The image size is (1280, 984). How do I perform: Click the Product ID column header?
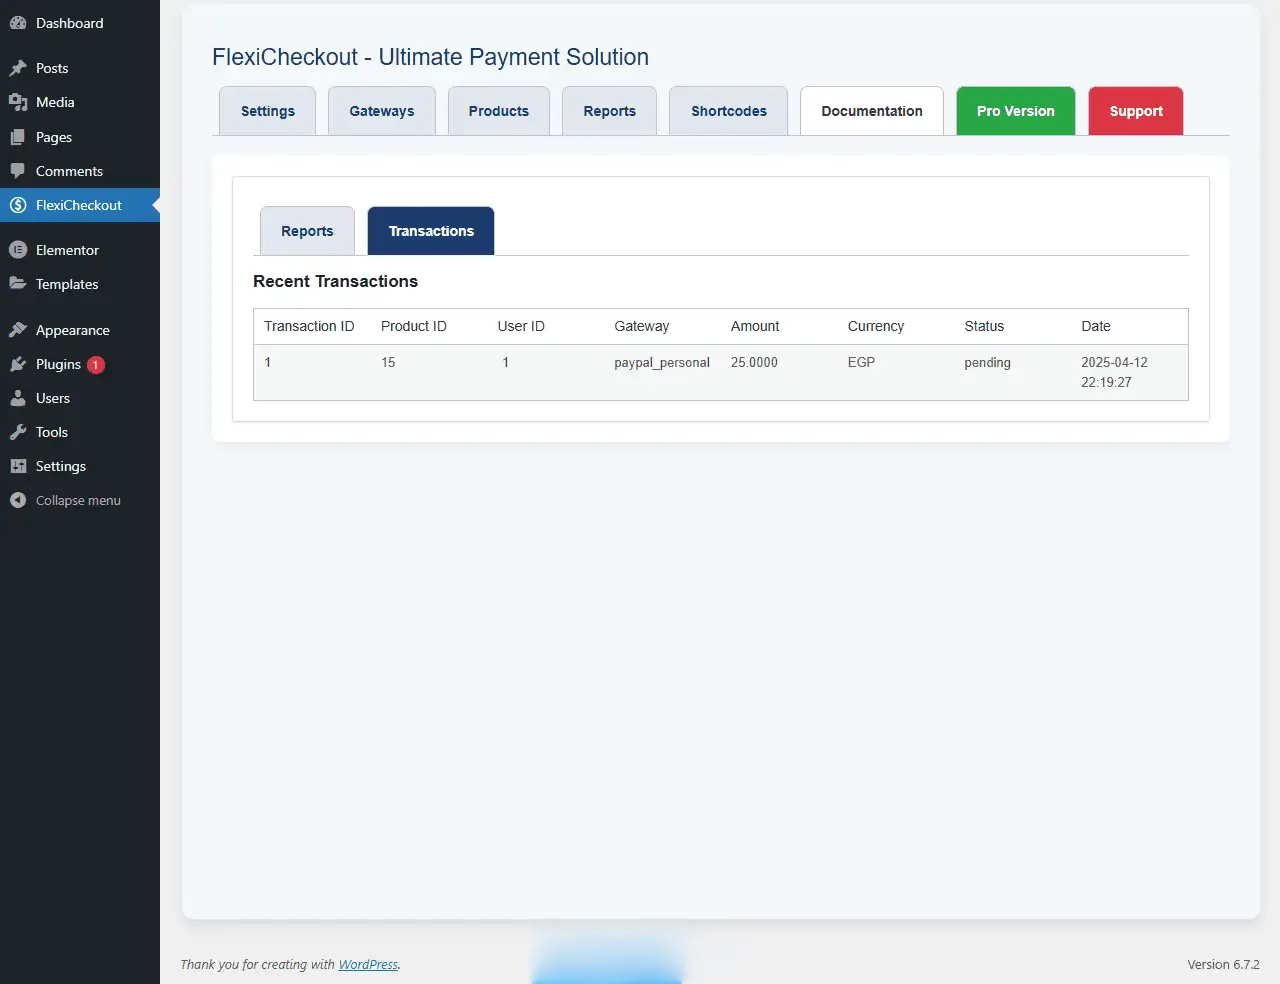(x=414, y=326)
